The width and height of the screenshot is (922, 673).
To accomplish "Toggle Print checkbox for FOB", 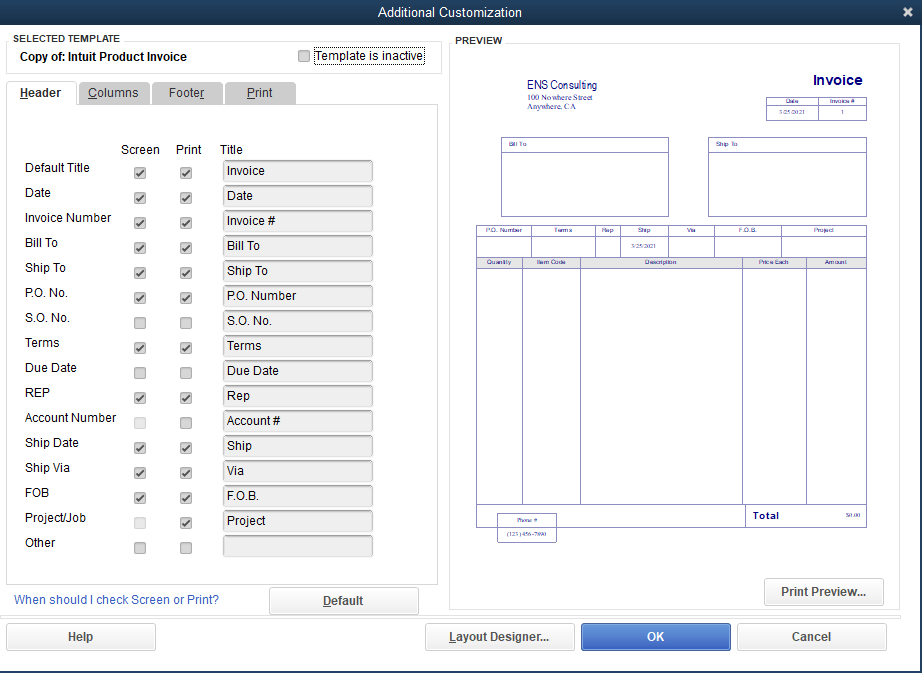I will coord(186,498).
